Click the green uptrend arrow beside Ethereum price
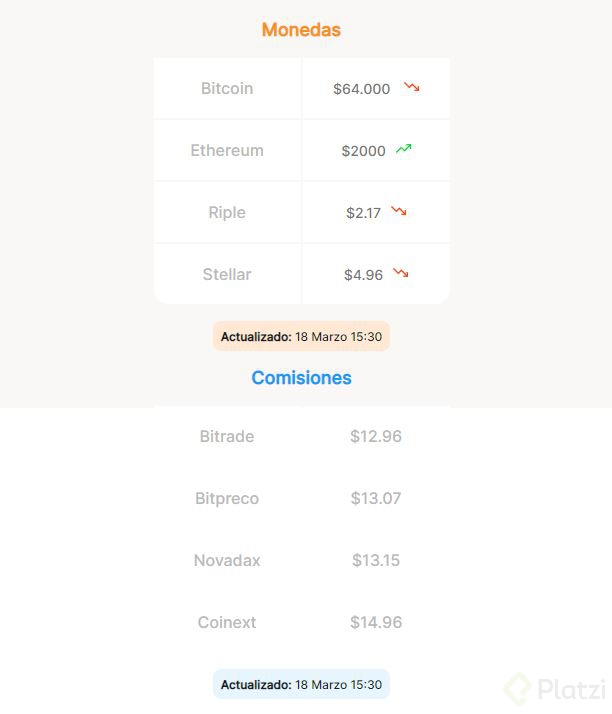 403,149
